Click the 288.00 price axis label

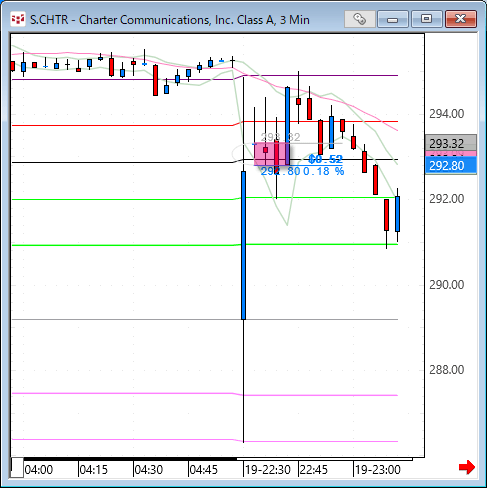coord(446,370)
